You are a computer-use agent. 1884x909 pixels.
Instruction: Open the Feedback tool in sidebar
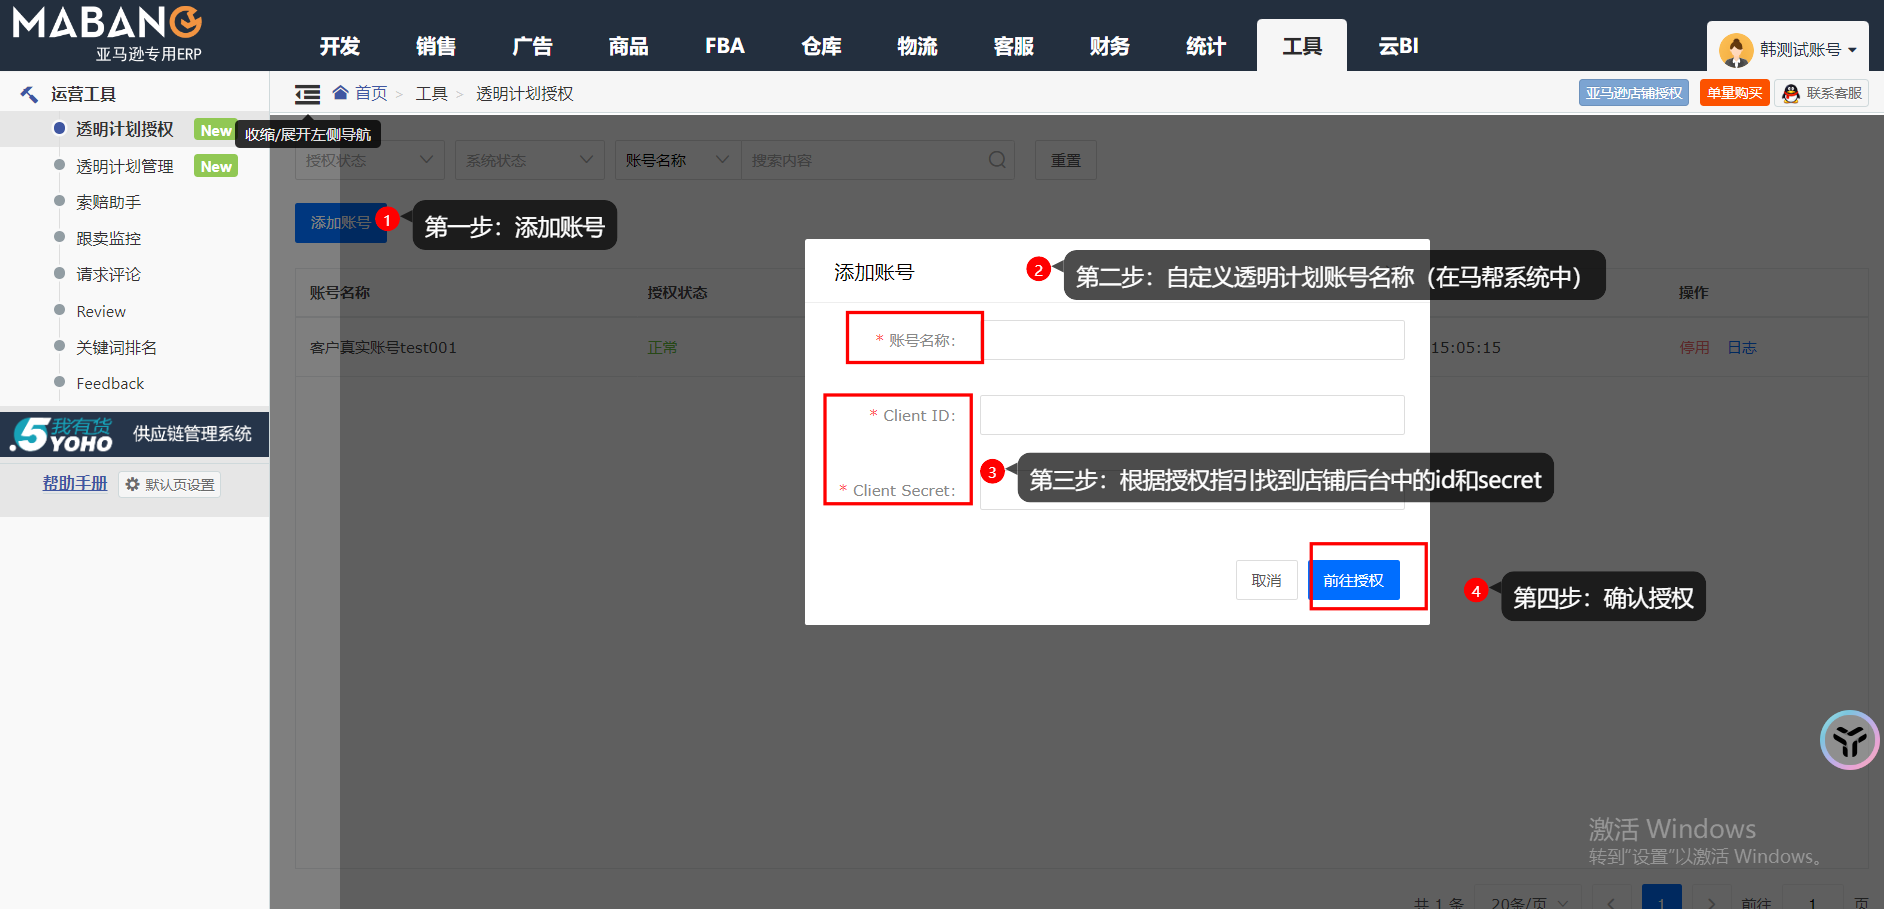tap(109, 383)
